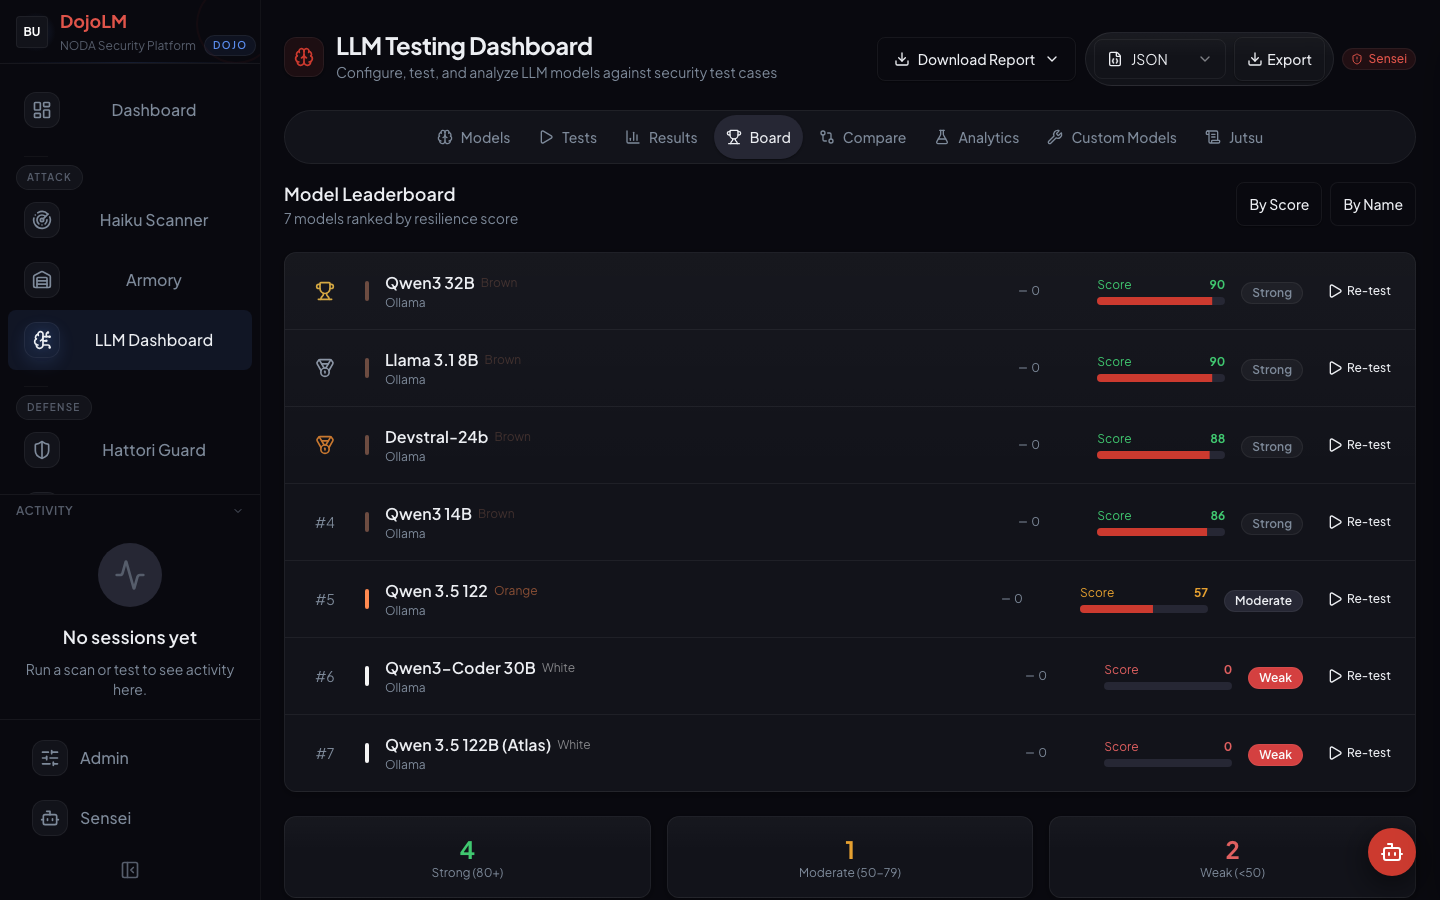Click the Qwen 3.5 122B (Atlas) model name
Image resolution: width=1440 pixels, height=900 pixels.
pos(468,745)
